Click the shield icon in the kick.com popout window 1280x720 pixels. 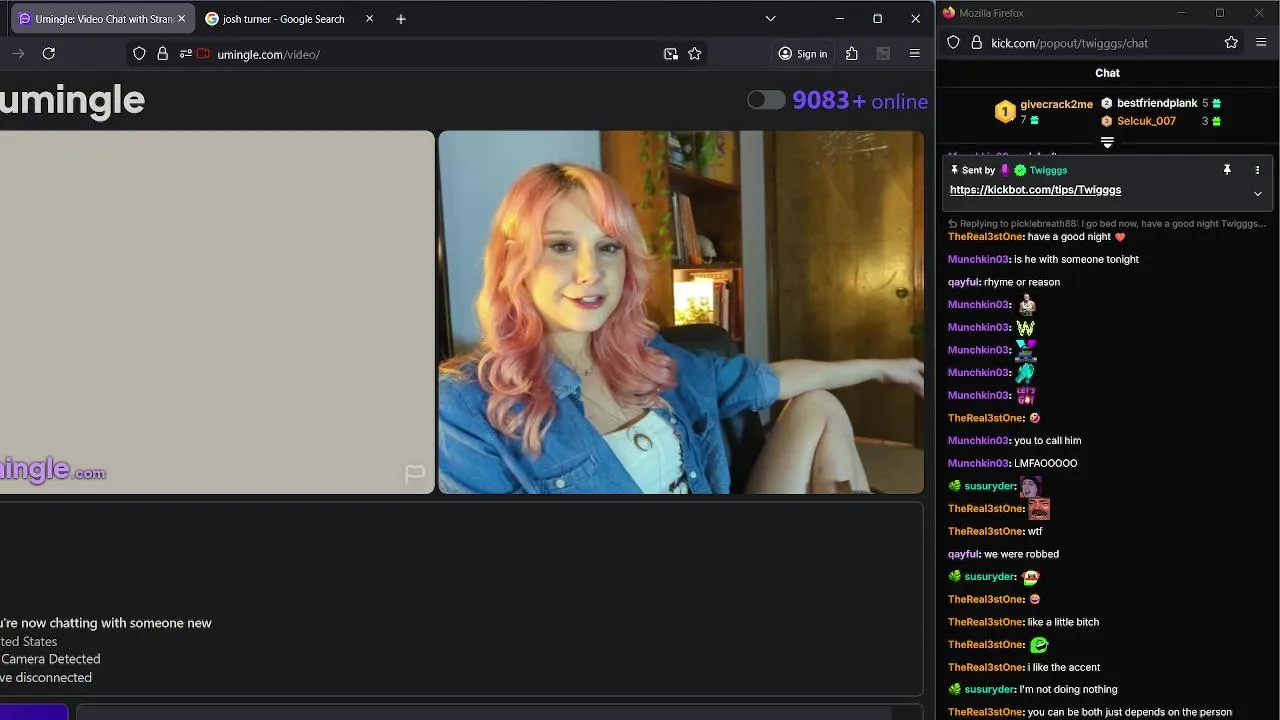coord(953,42)
